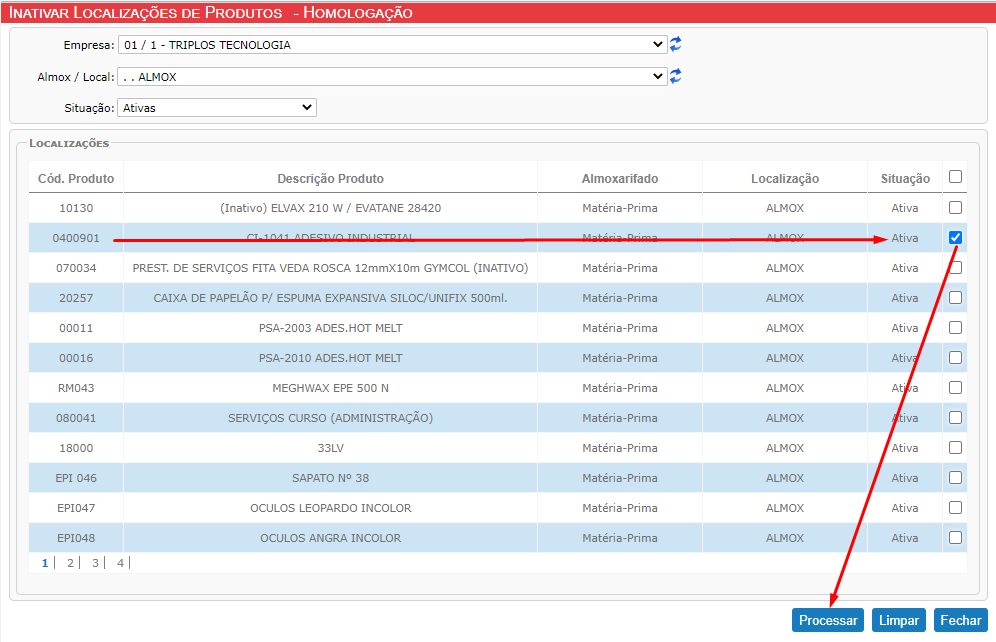Go to page 1 of results

coord(45,563)
